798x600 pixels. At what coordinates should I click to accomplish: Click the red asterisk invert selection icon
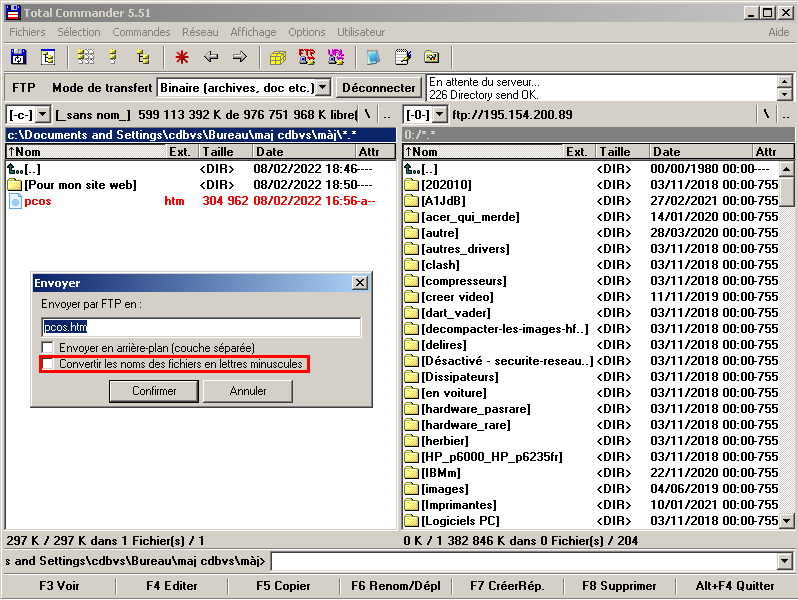[182, 57]
